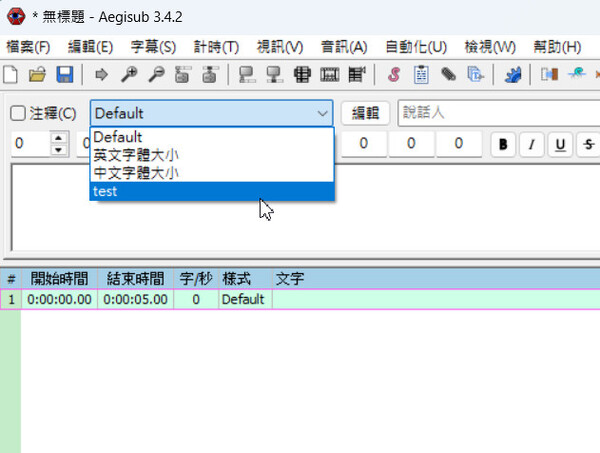
Task: Click the new subtitles file icon
Action: pyautogui.click(x=11, y=74)
